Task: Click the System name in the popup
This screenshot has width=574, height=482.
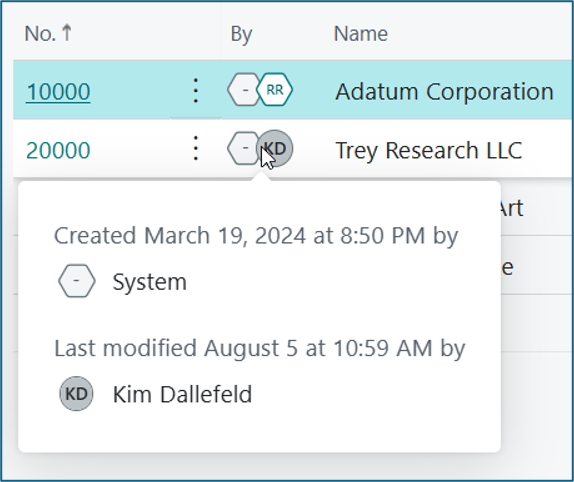Action: point(150,282)
